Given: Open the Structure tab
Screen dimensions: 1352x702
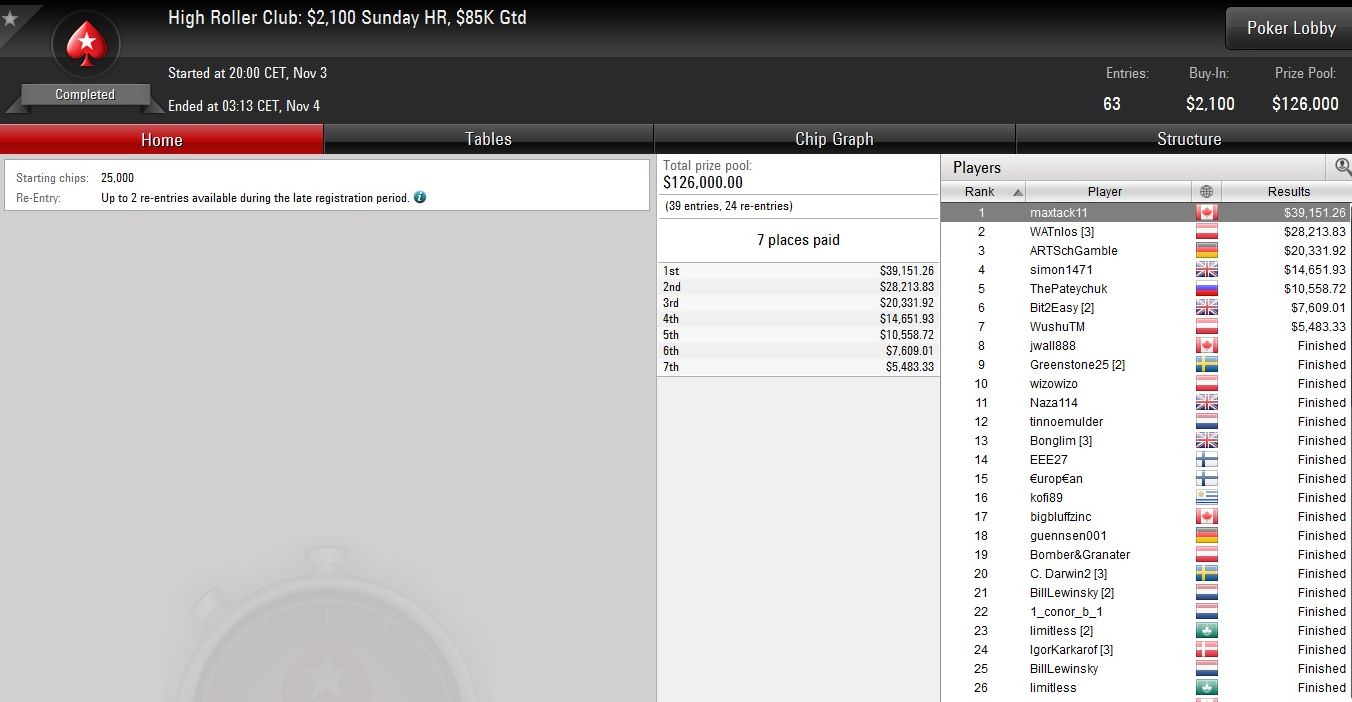Looking at the screenshot, I should click(x=1188, y=139).
